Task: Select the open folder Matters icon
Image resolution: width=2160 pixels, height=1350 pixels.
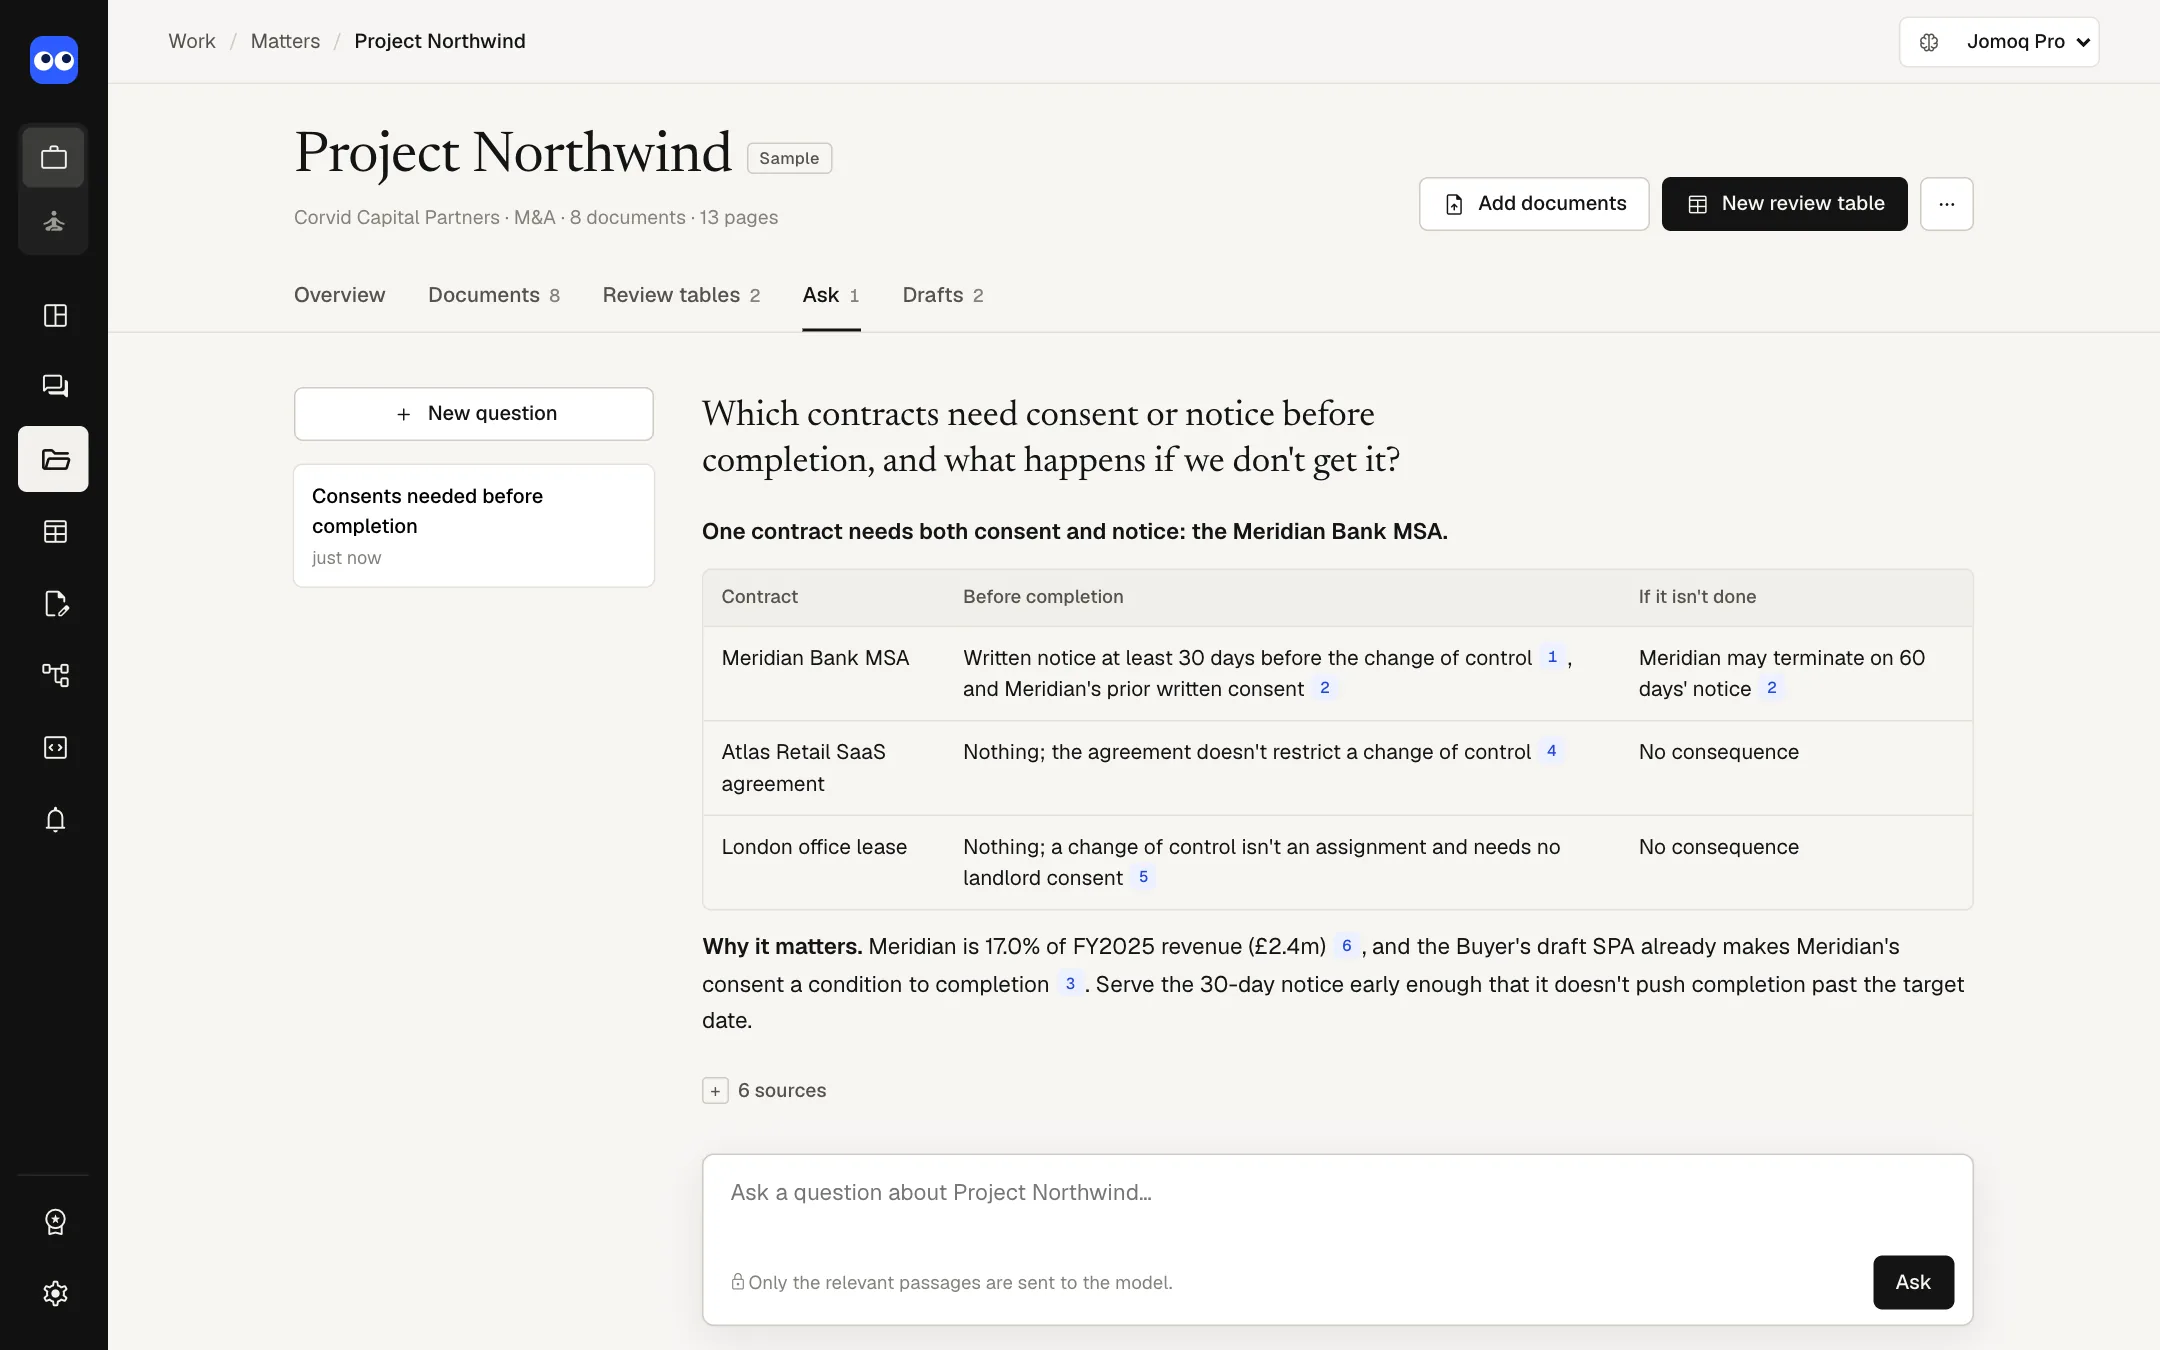Action: [x=54, y=459]
